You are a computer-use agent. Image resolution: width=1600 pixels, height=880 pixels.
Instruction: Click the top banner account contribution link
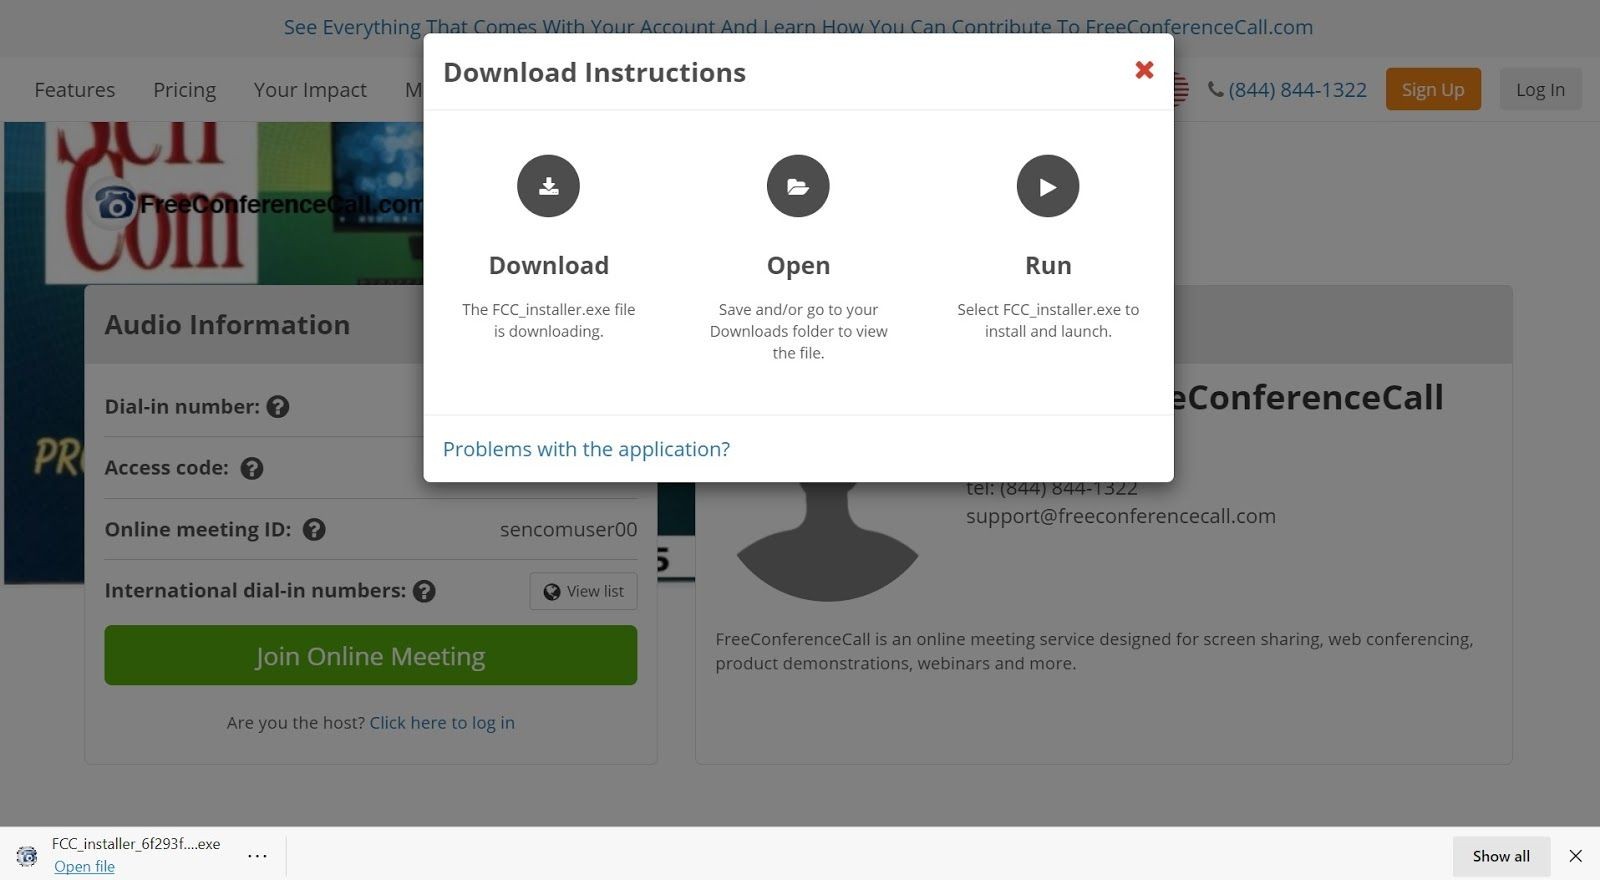798,27
